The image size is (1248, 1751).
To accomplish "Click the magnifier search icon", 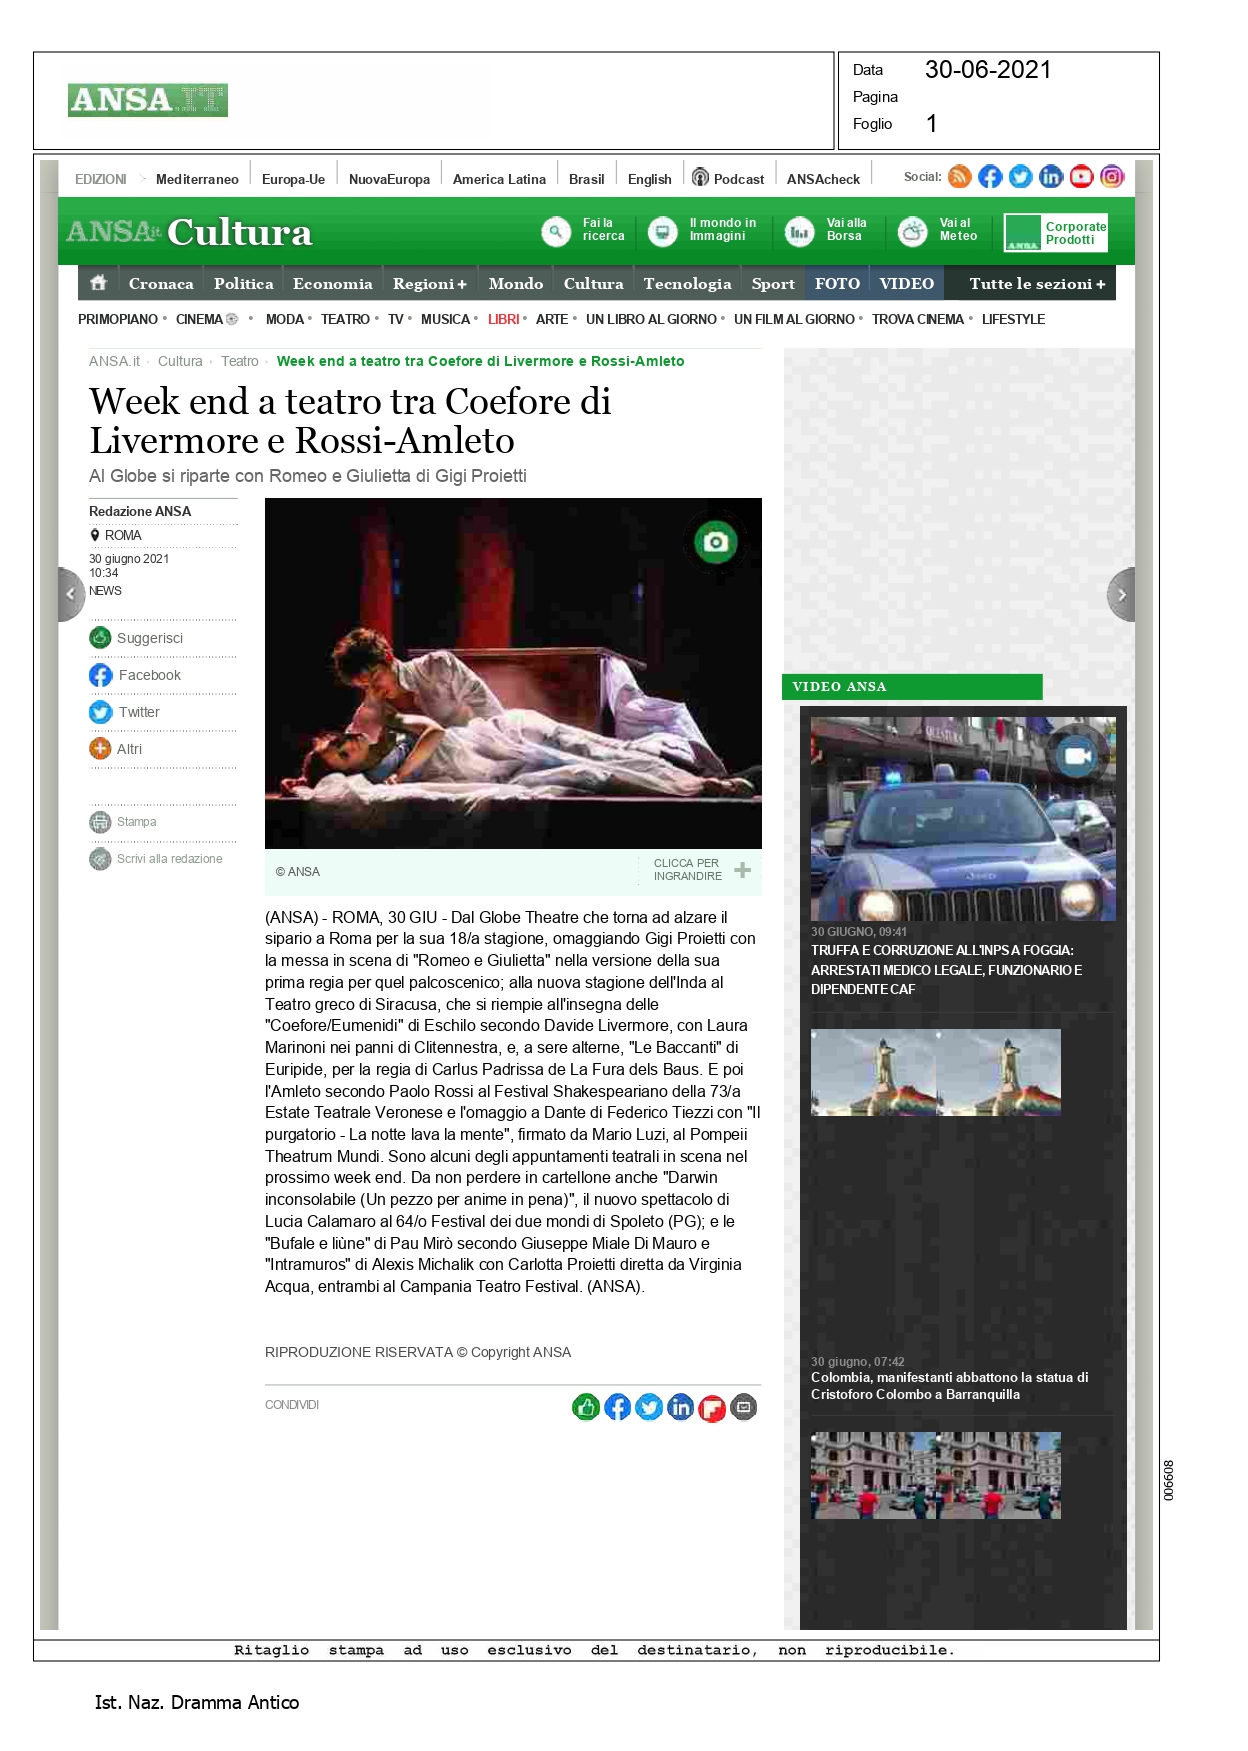I will pos(555,232).
